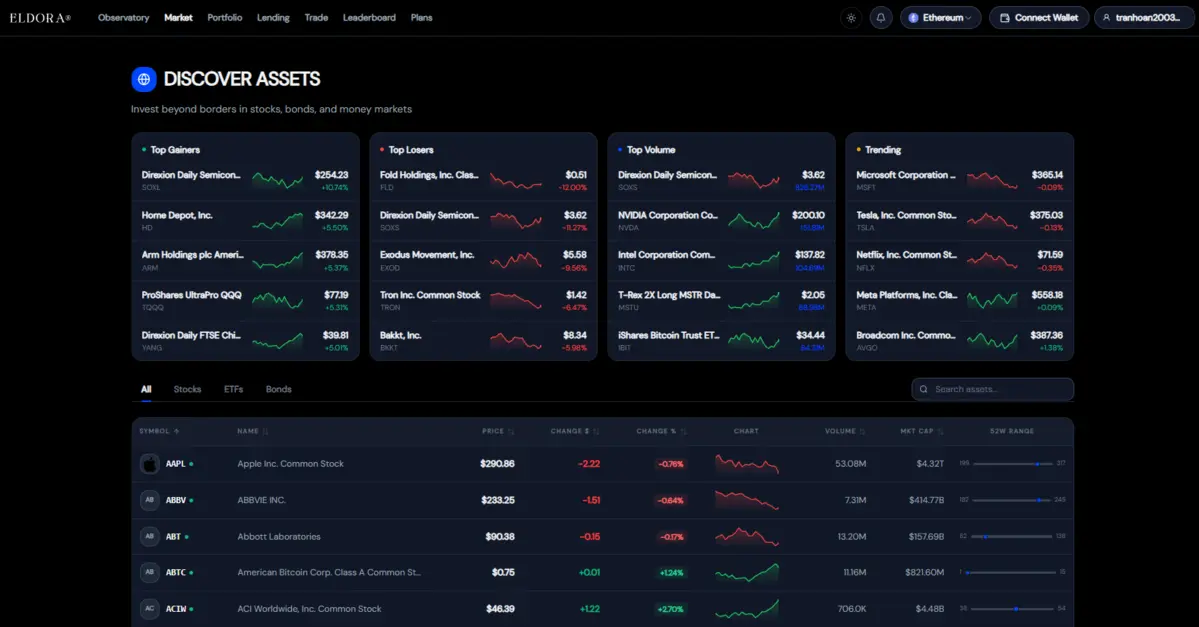
Task: Open Fold Holdings in Top Losers
Action: tap(483, 180)
